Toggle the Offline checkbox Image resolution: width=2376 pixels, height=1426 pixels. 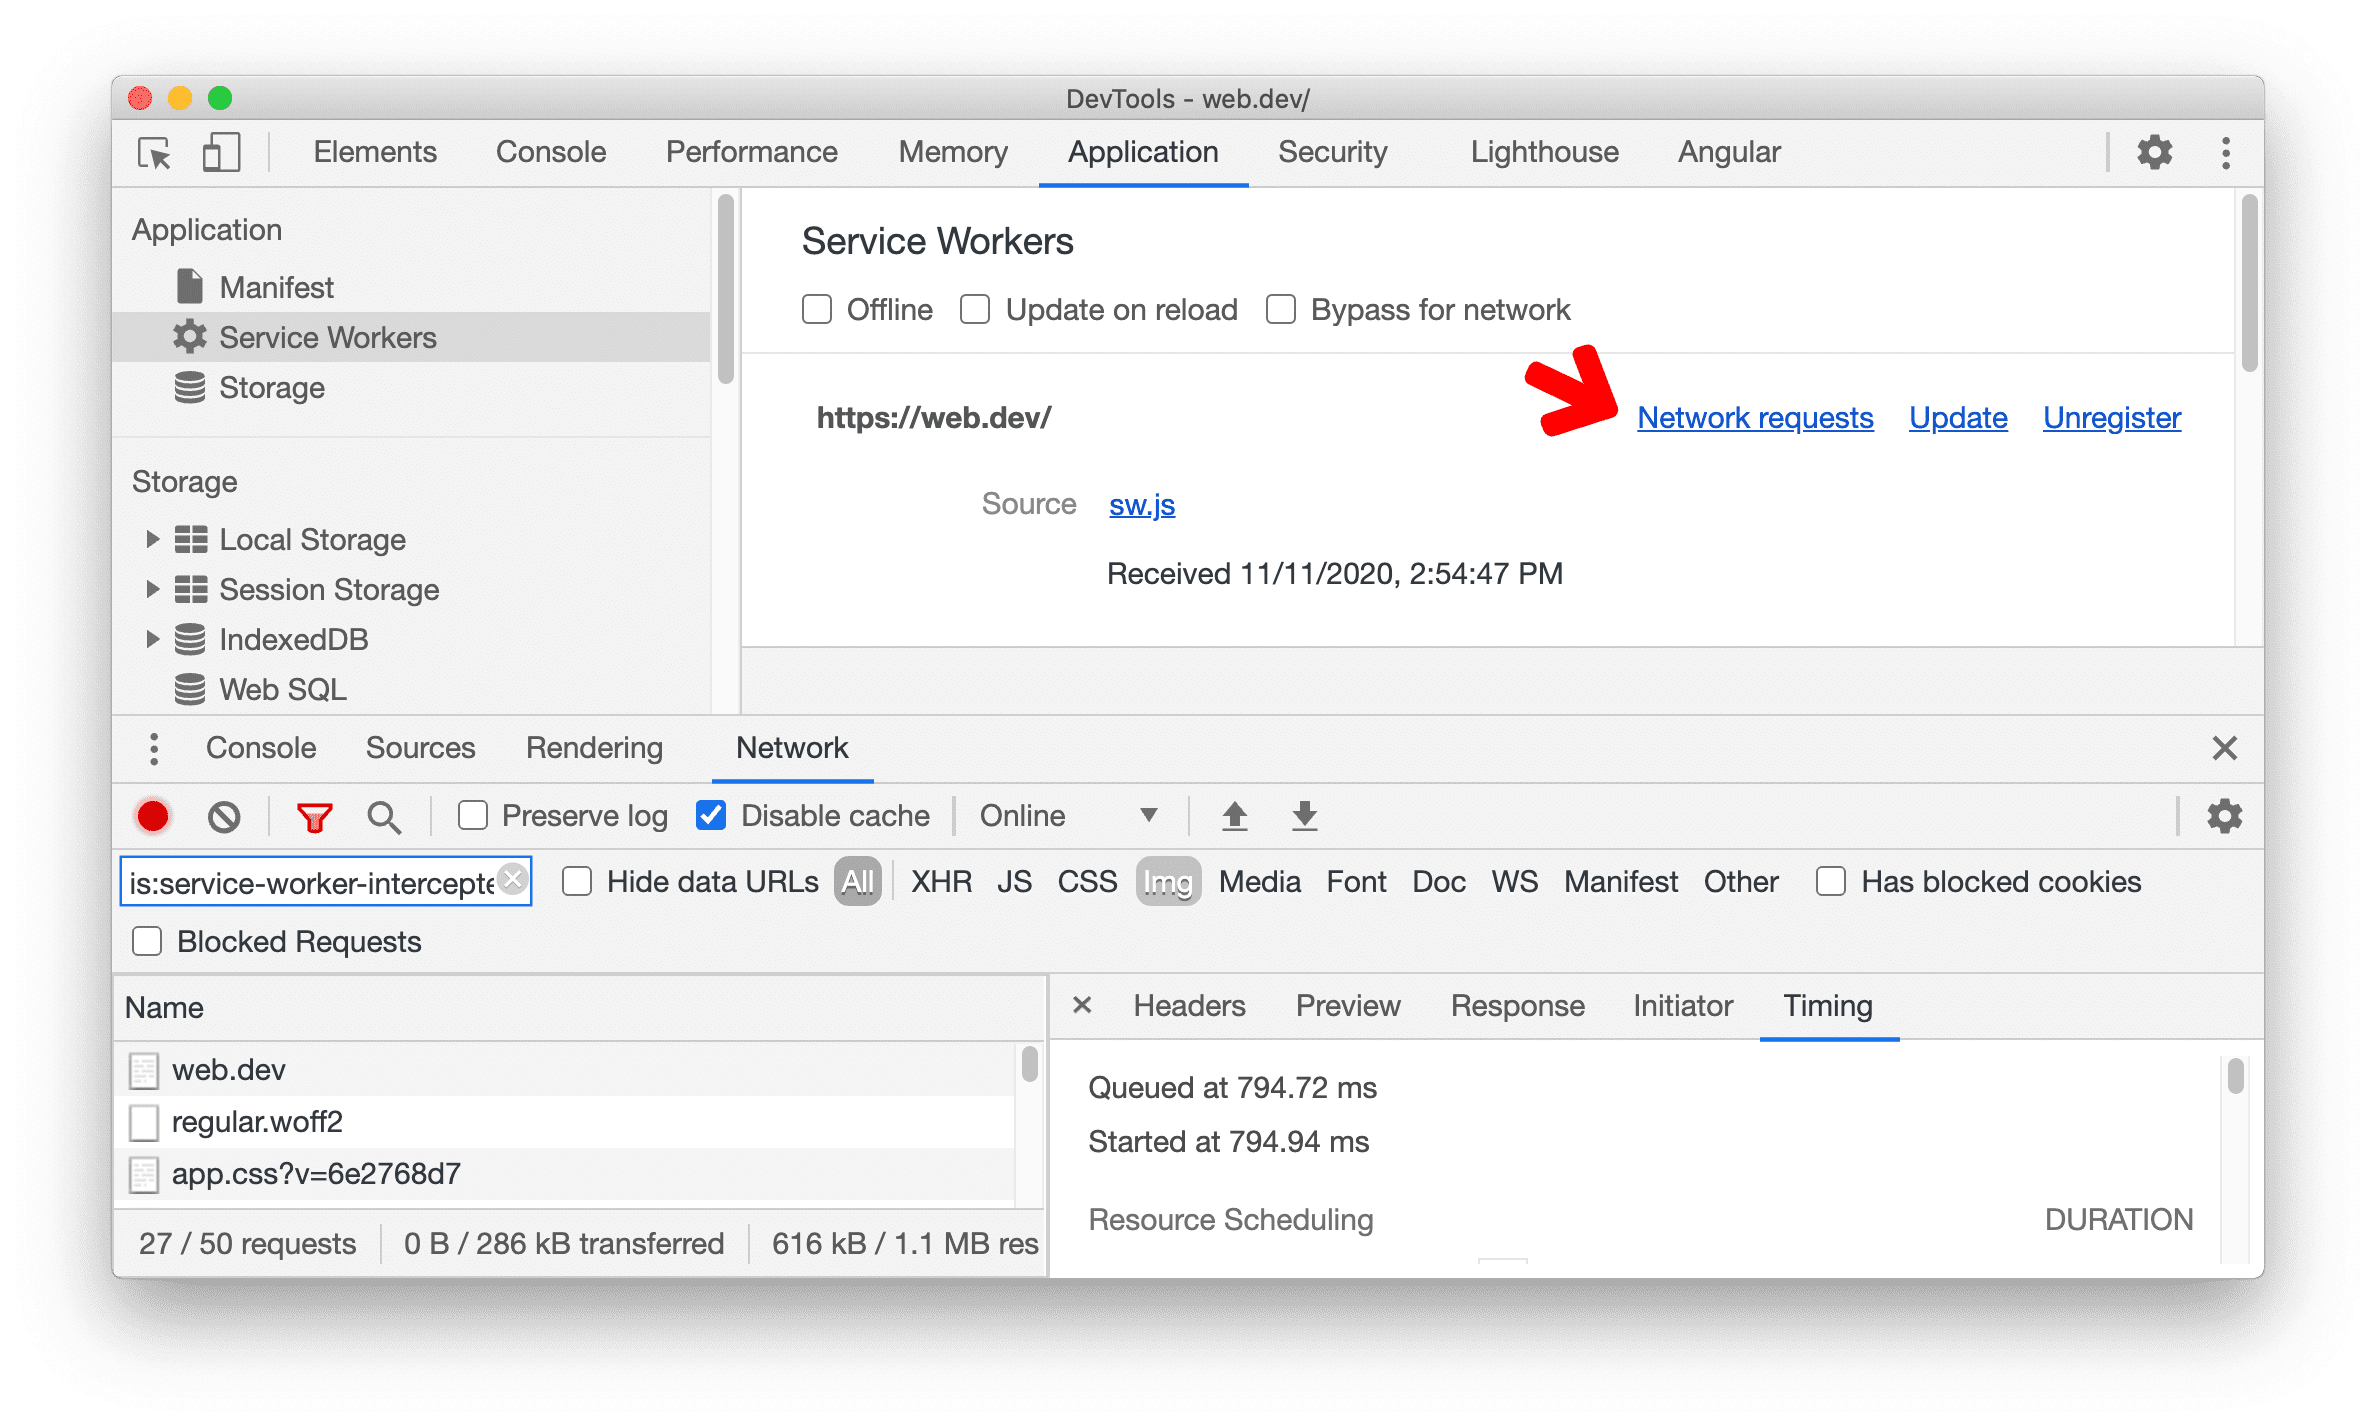coord(815,309)
